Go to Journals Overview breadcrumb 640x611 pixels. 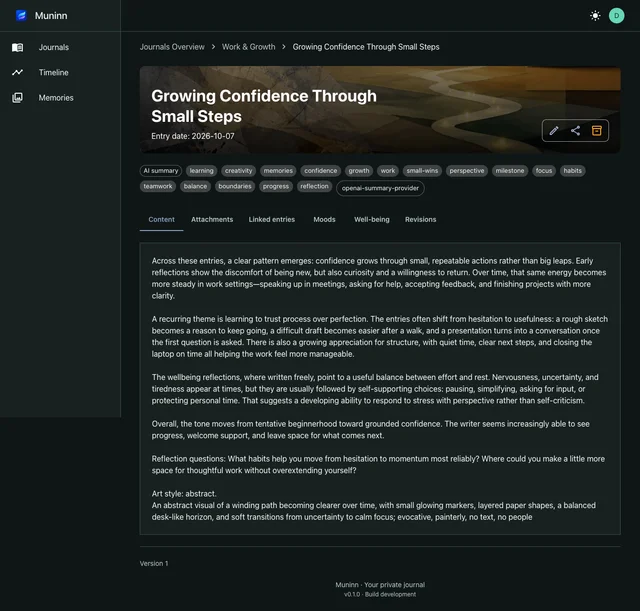pos(172,47)
